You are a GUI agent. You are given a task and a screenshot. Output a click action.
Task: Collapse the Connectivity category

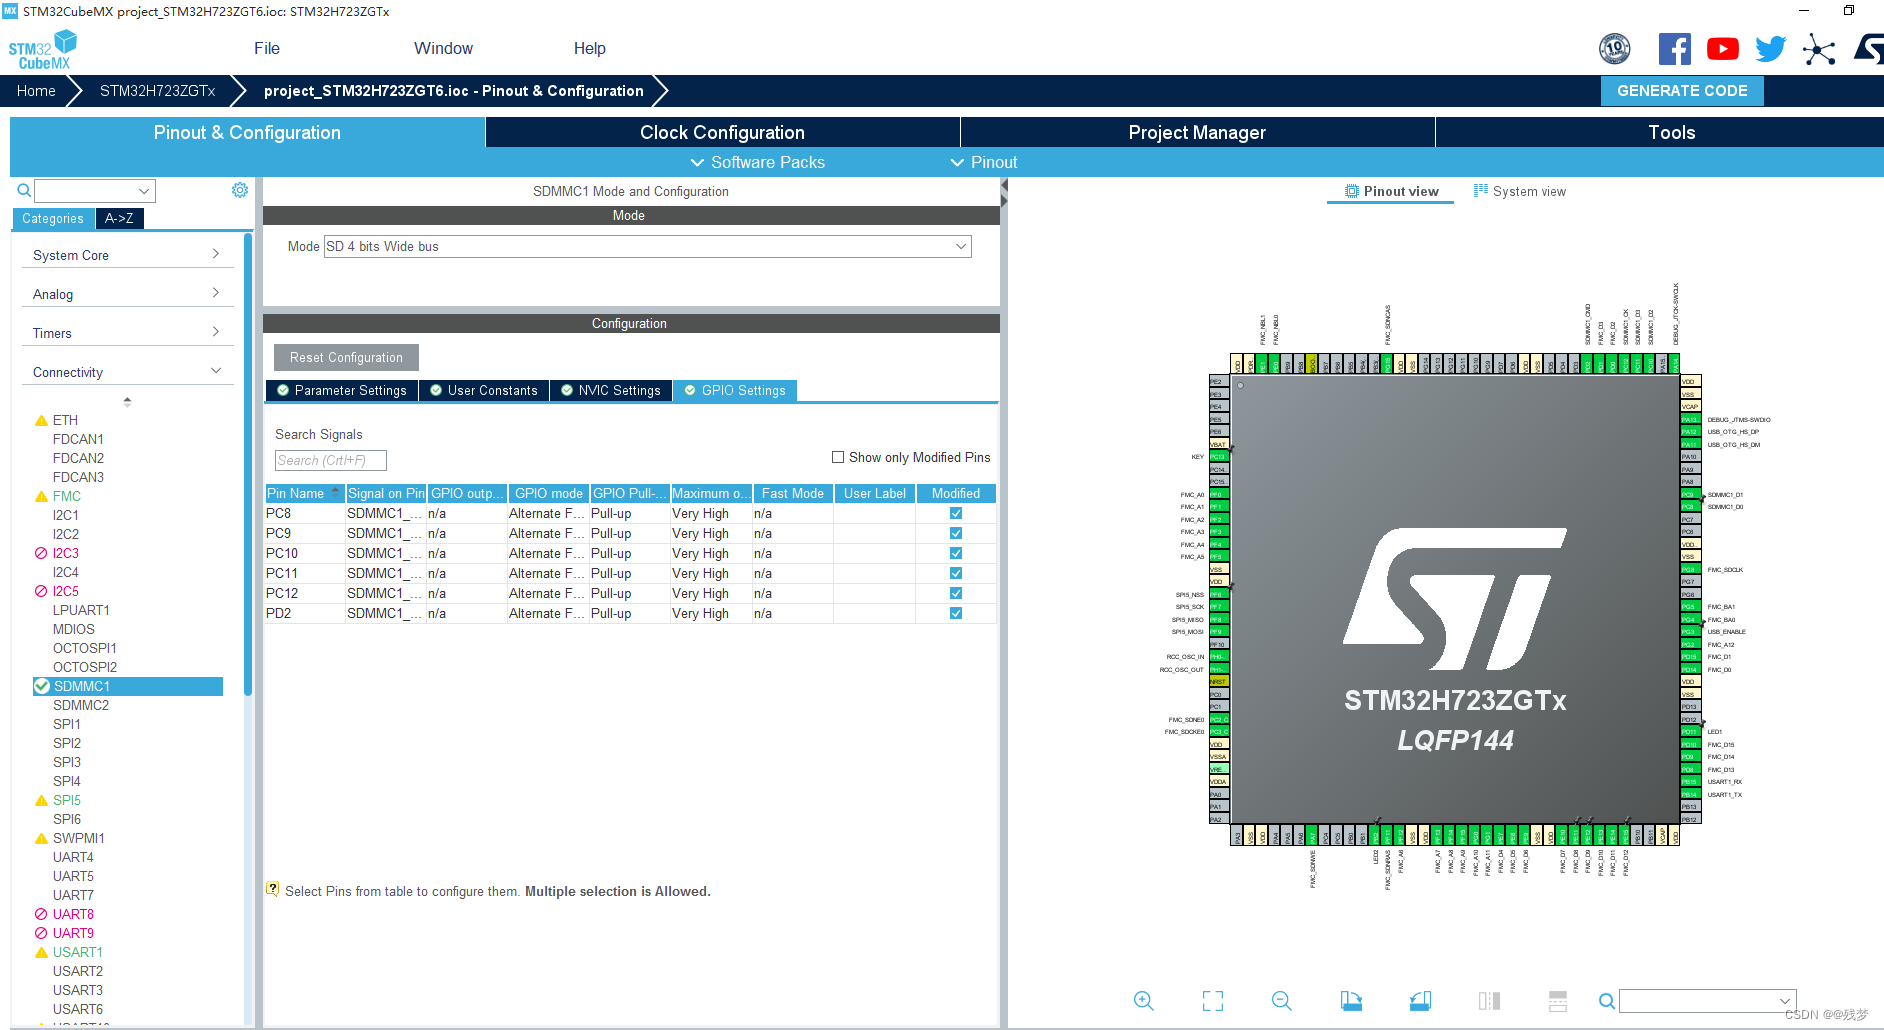127,372
